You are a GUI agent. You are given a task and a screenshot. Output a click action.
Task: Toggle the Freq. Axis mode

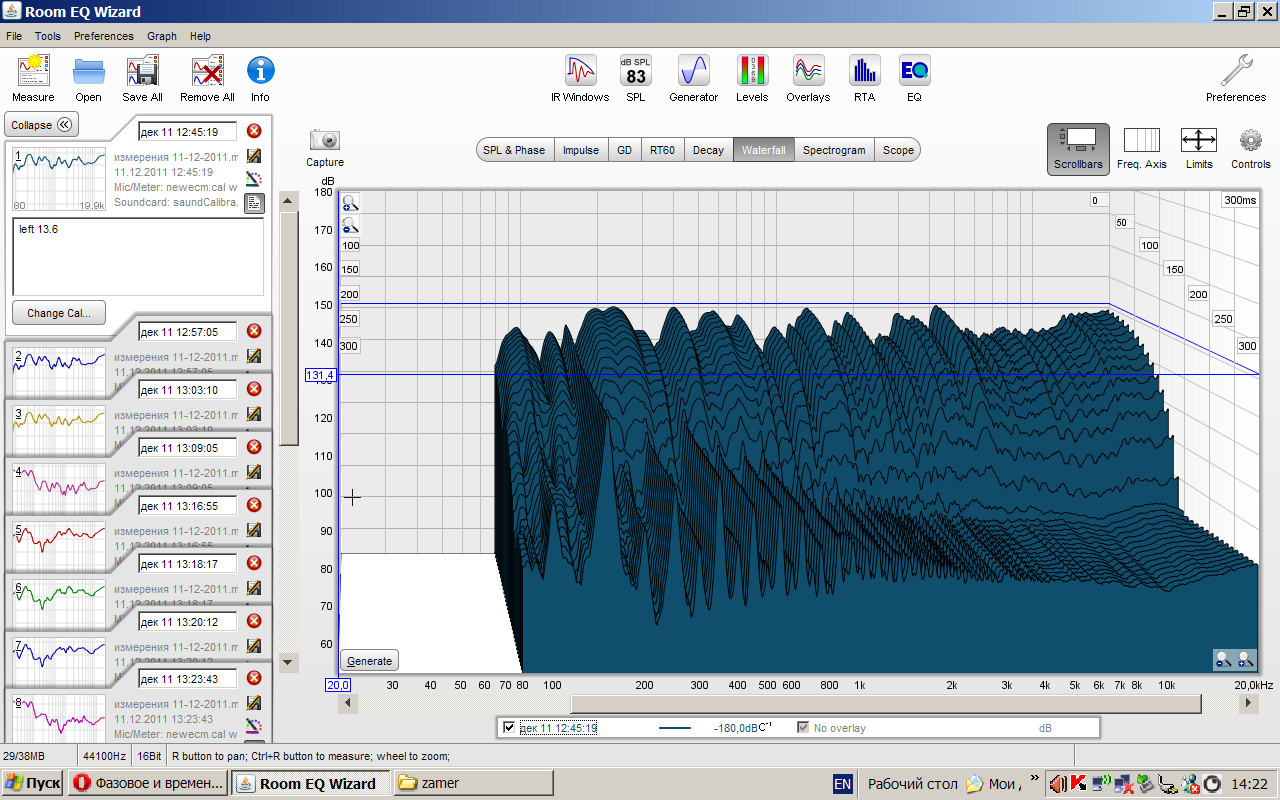coord(1141,147)
